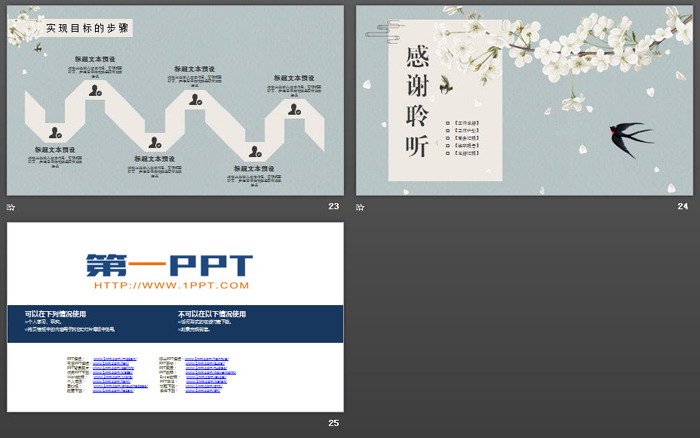The width and height of the screenshot is (700, 438).
Task: Click the 实现目标的步骤 heading on slide 23
Action: click(88, 28)
